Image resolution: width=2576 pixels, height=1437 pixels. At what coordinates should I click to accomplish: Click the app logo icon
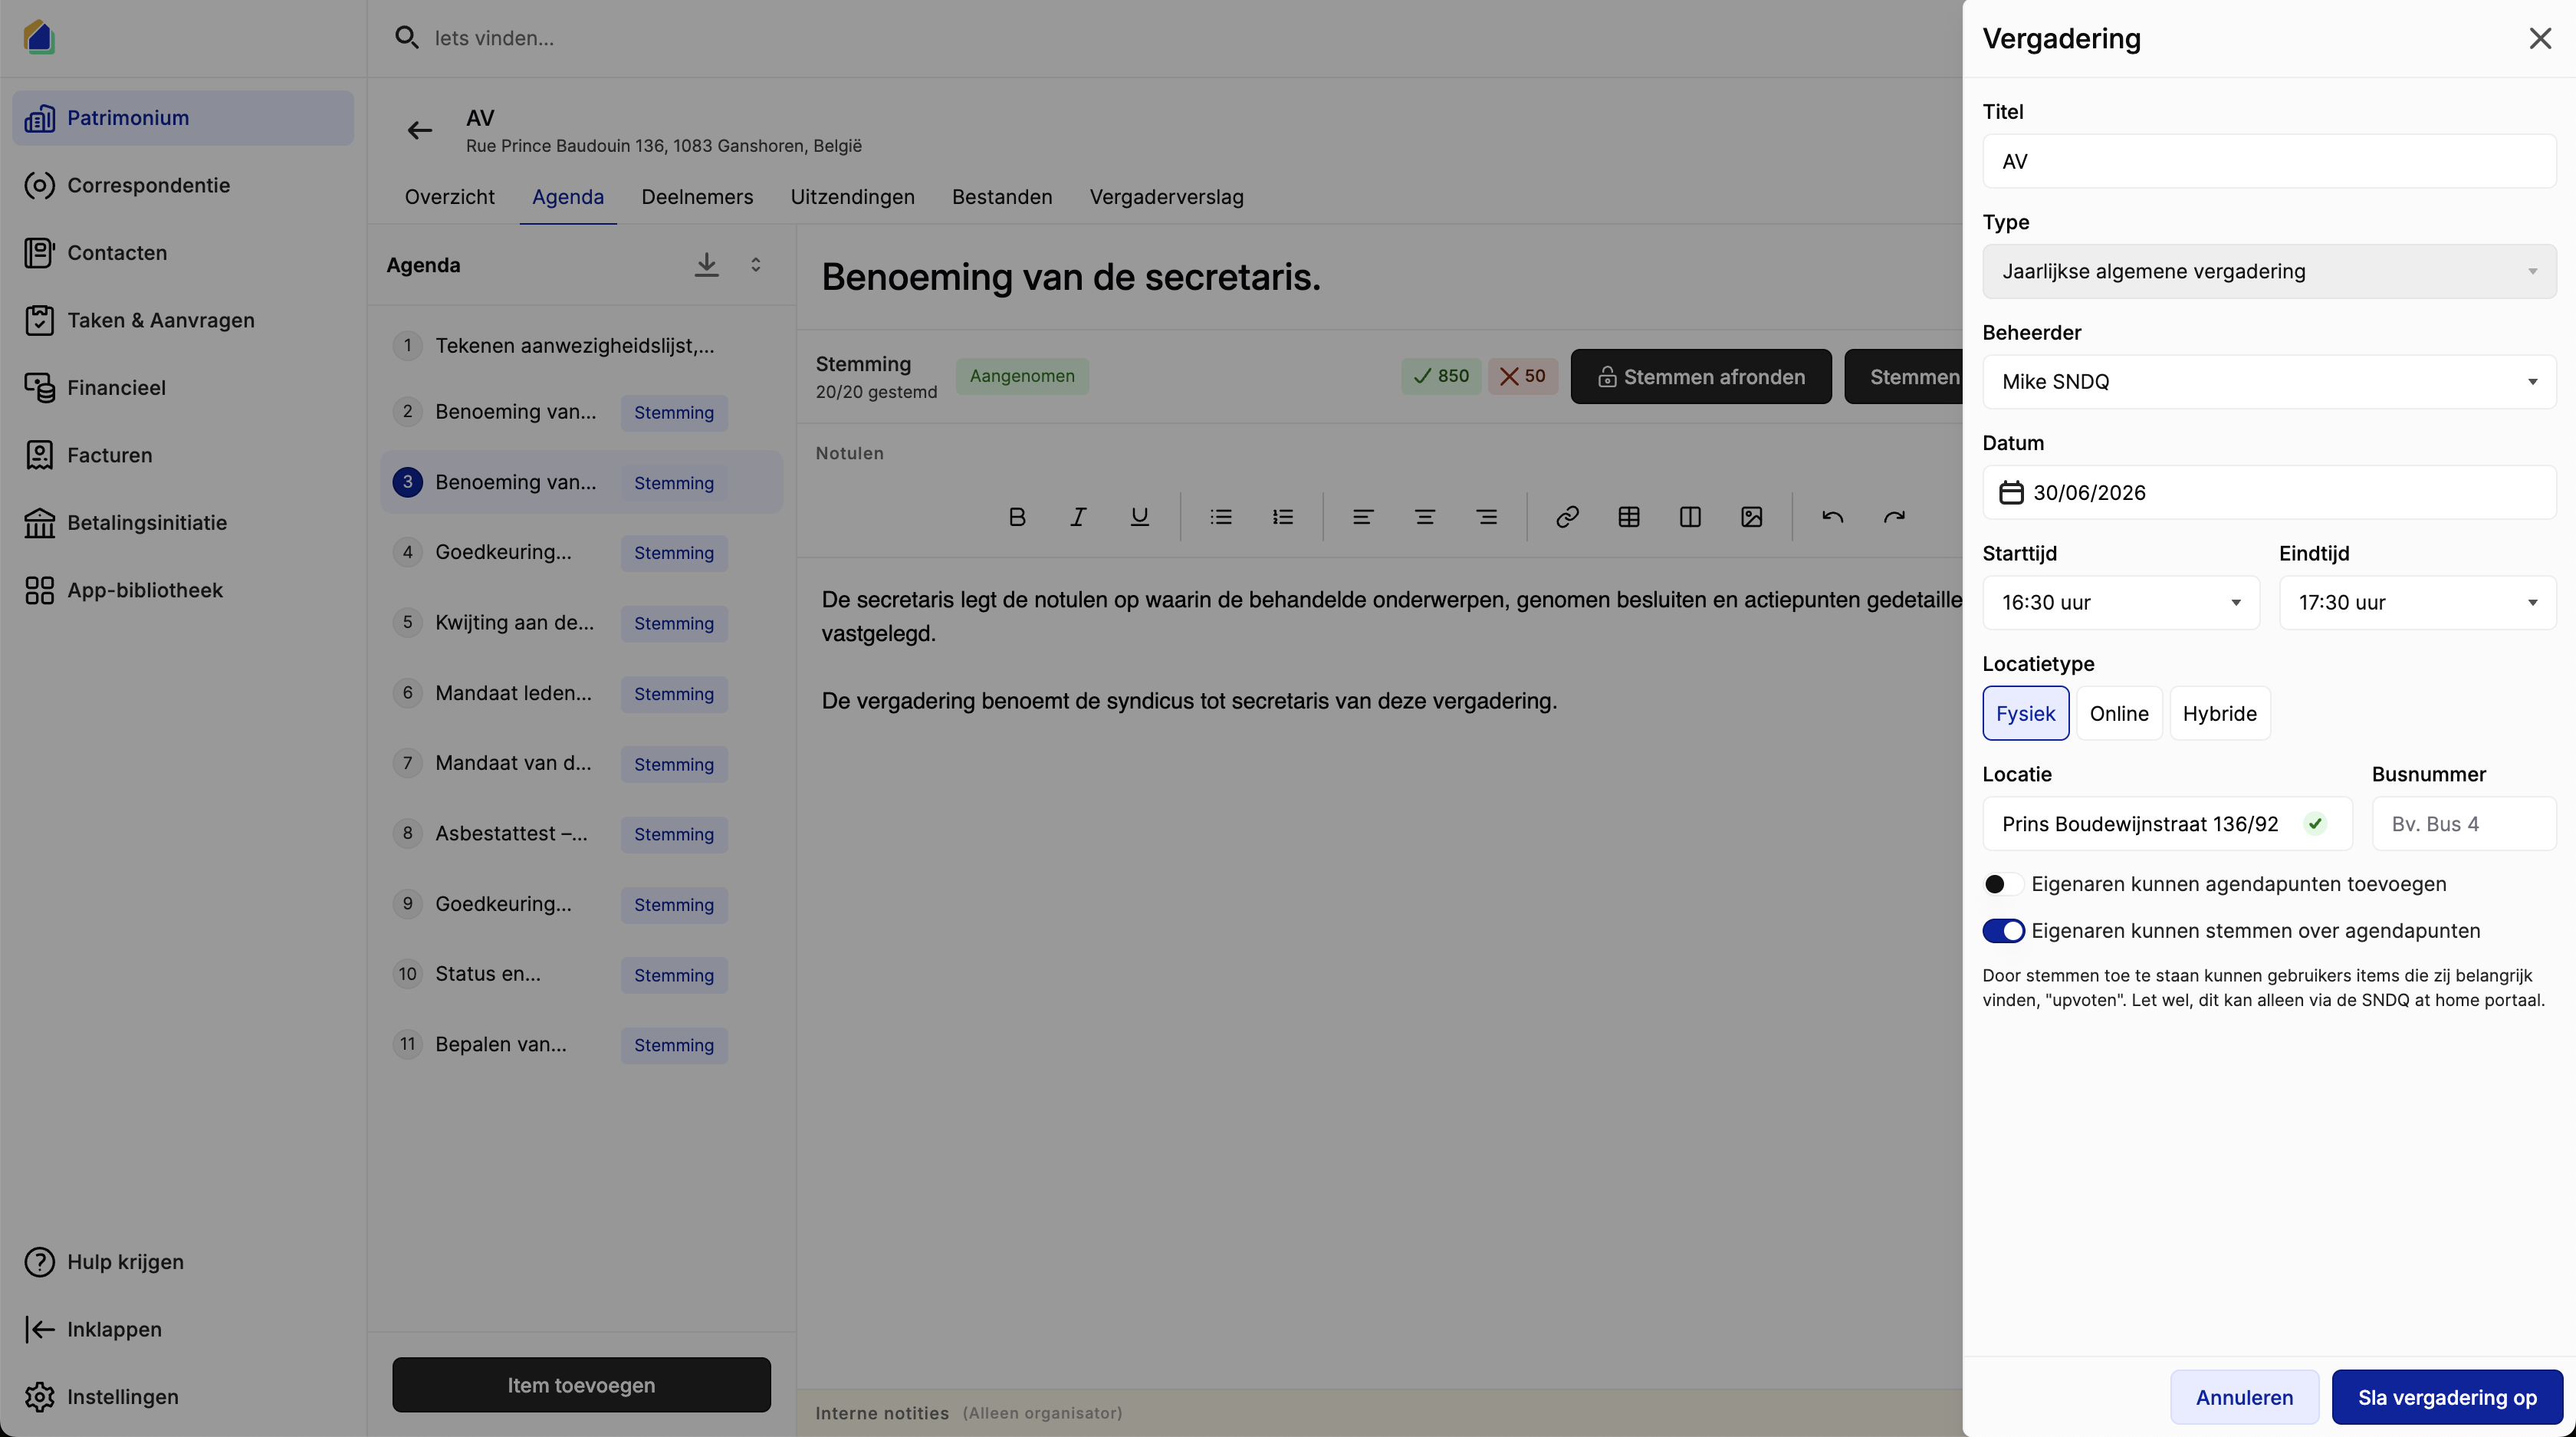coord(39,37)
